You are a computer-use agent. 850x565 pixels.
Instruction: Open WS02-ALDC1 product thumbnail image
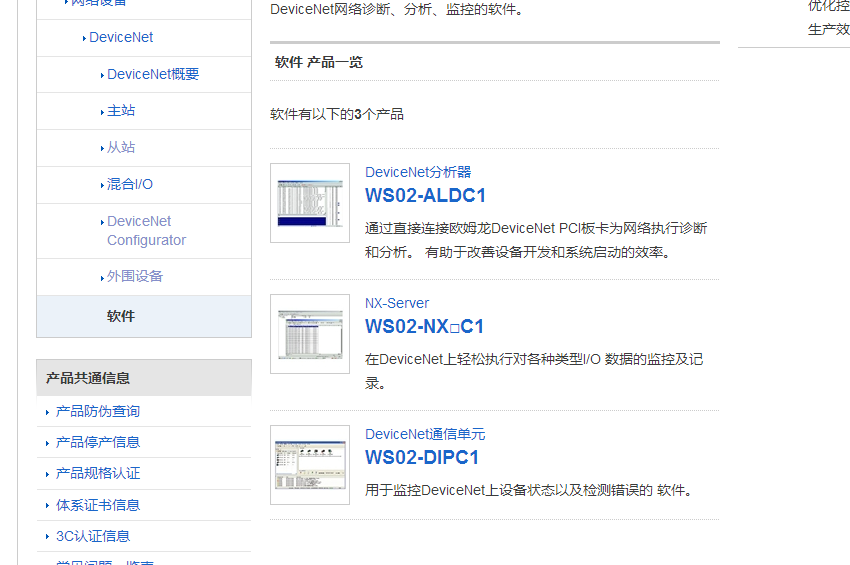(x=310, y=203)
